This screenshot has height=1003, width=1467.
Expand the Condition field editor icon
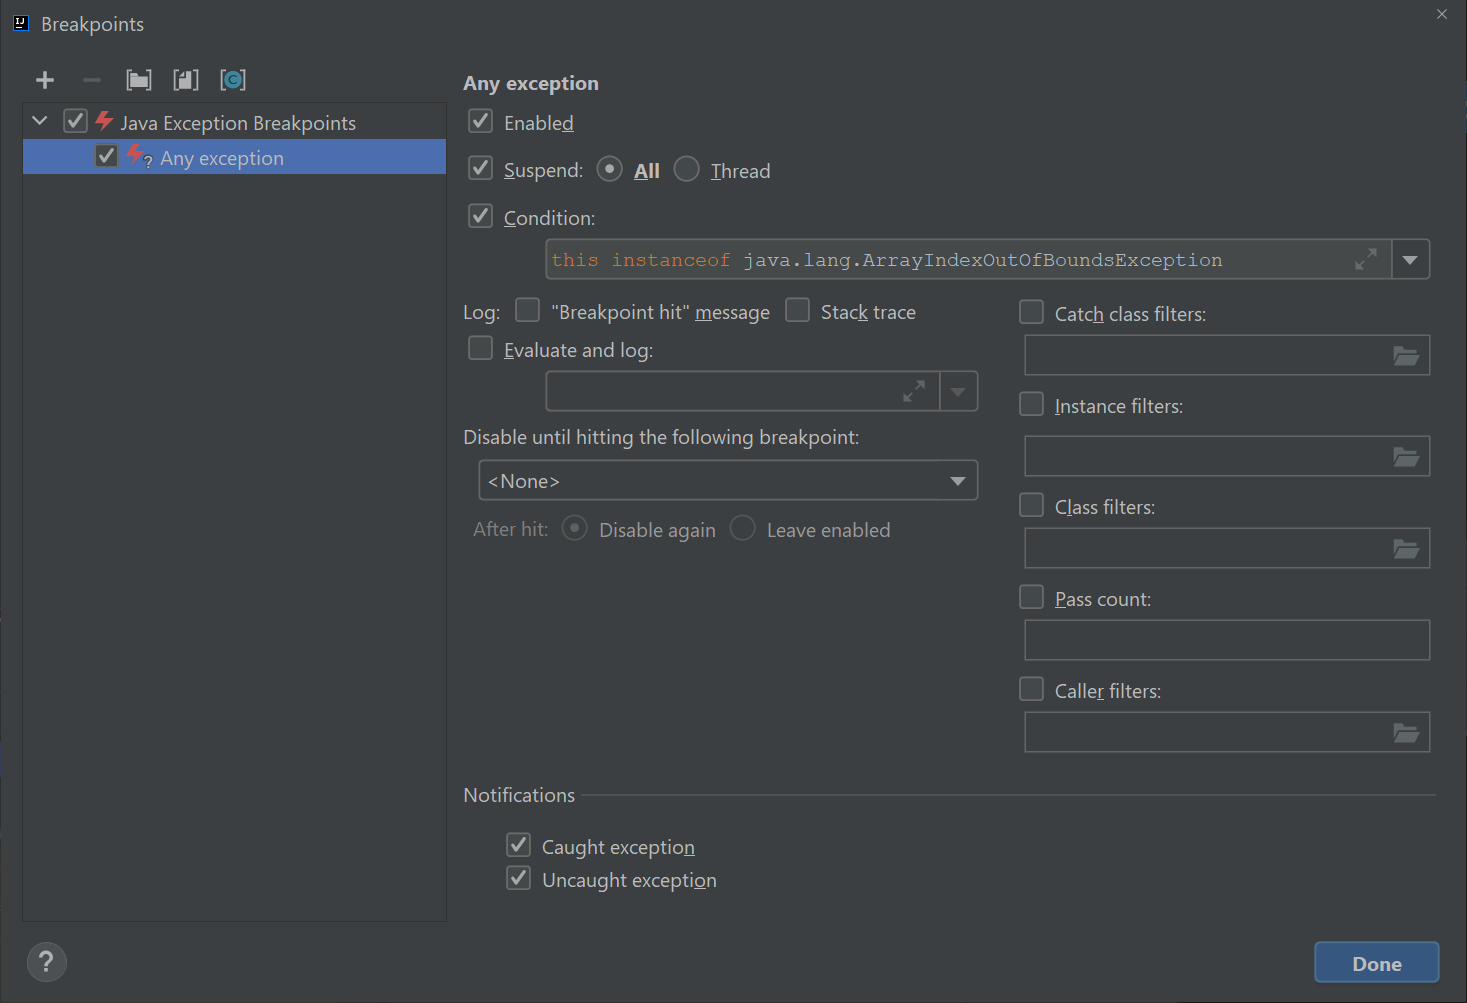coord(1365,260)
